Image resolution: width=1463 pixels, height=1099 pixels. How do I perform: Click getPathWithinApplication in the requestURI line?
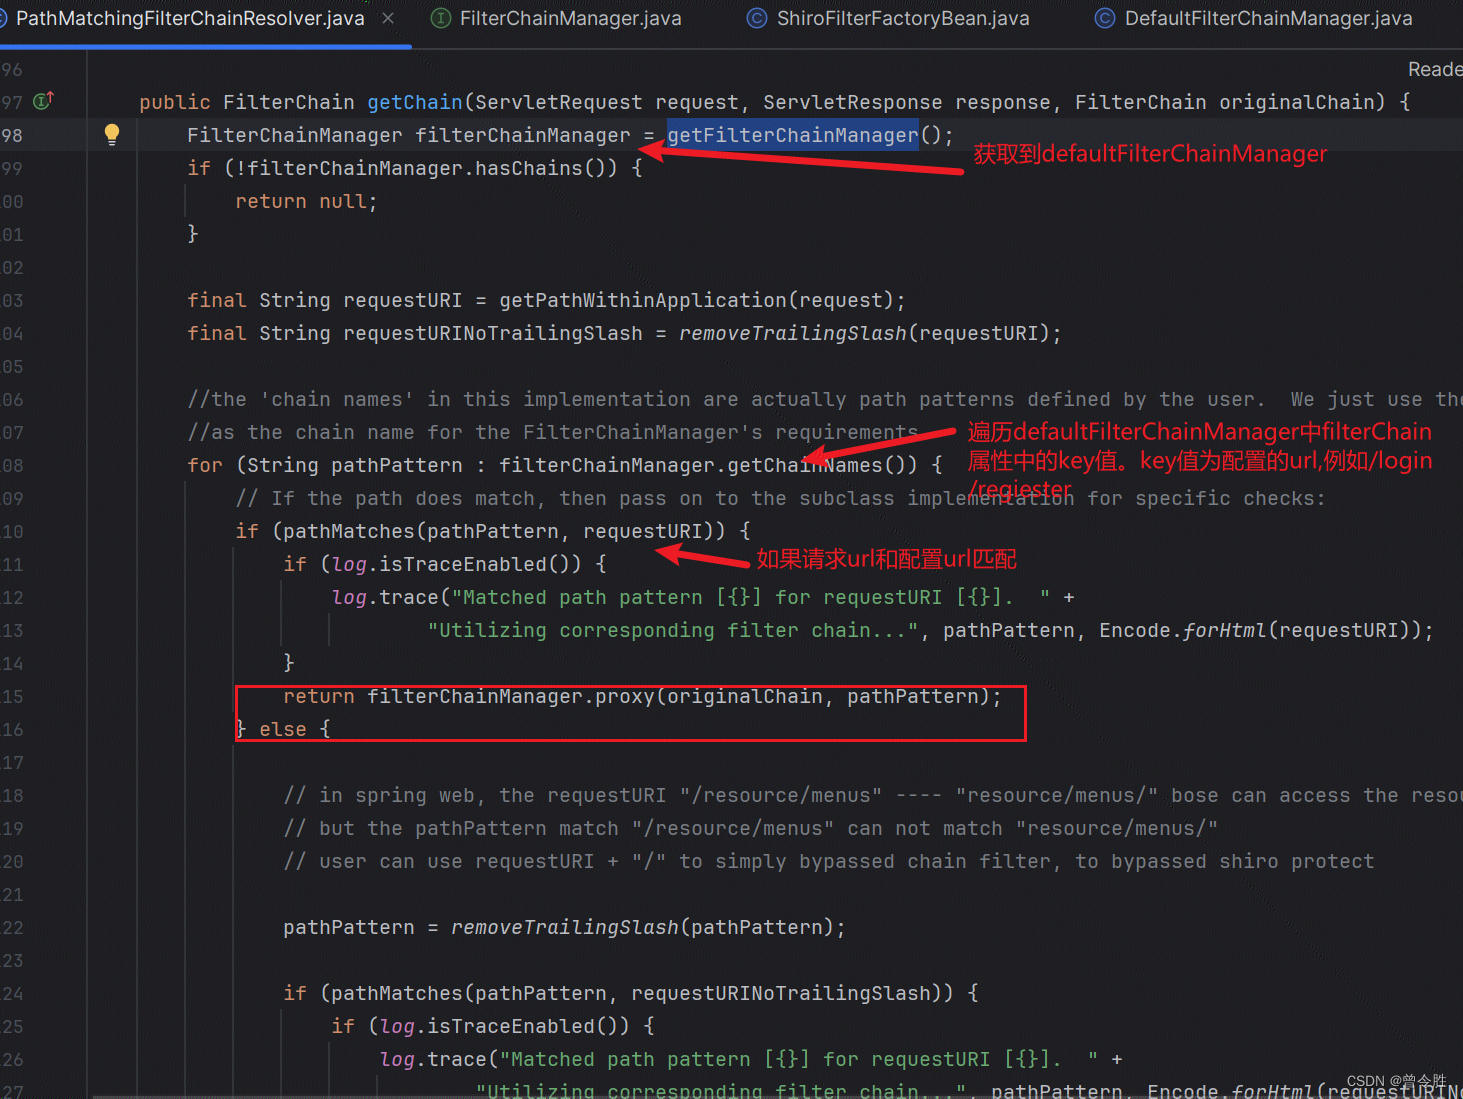click(x=643, y=300)
